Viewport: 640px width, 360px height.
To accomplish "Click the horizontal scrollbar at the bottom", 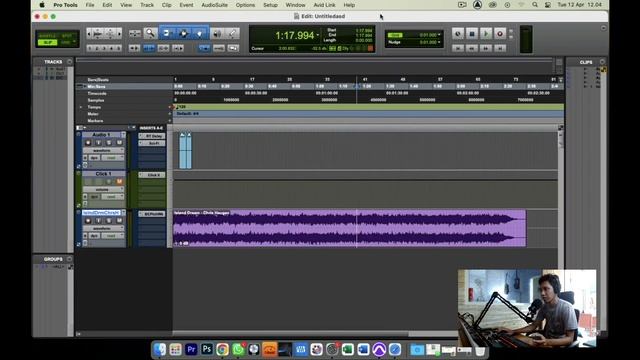I will click(x=290, y=334).
